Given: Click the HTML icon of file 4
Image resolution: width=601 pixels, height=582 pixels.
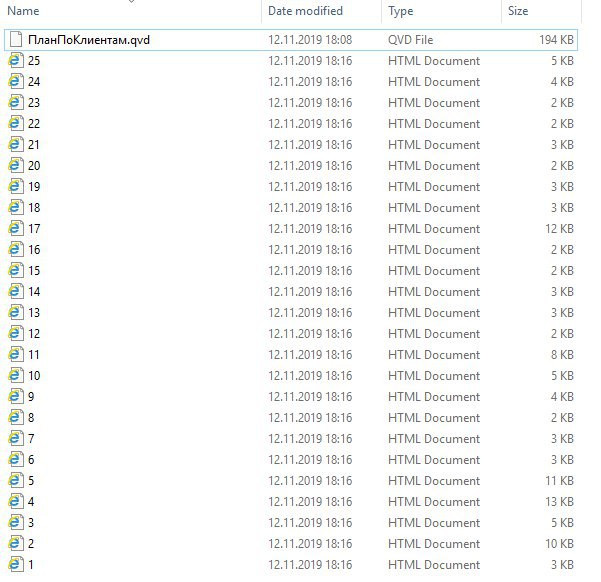Looking at the screenshot, I should pos(16,501).
